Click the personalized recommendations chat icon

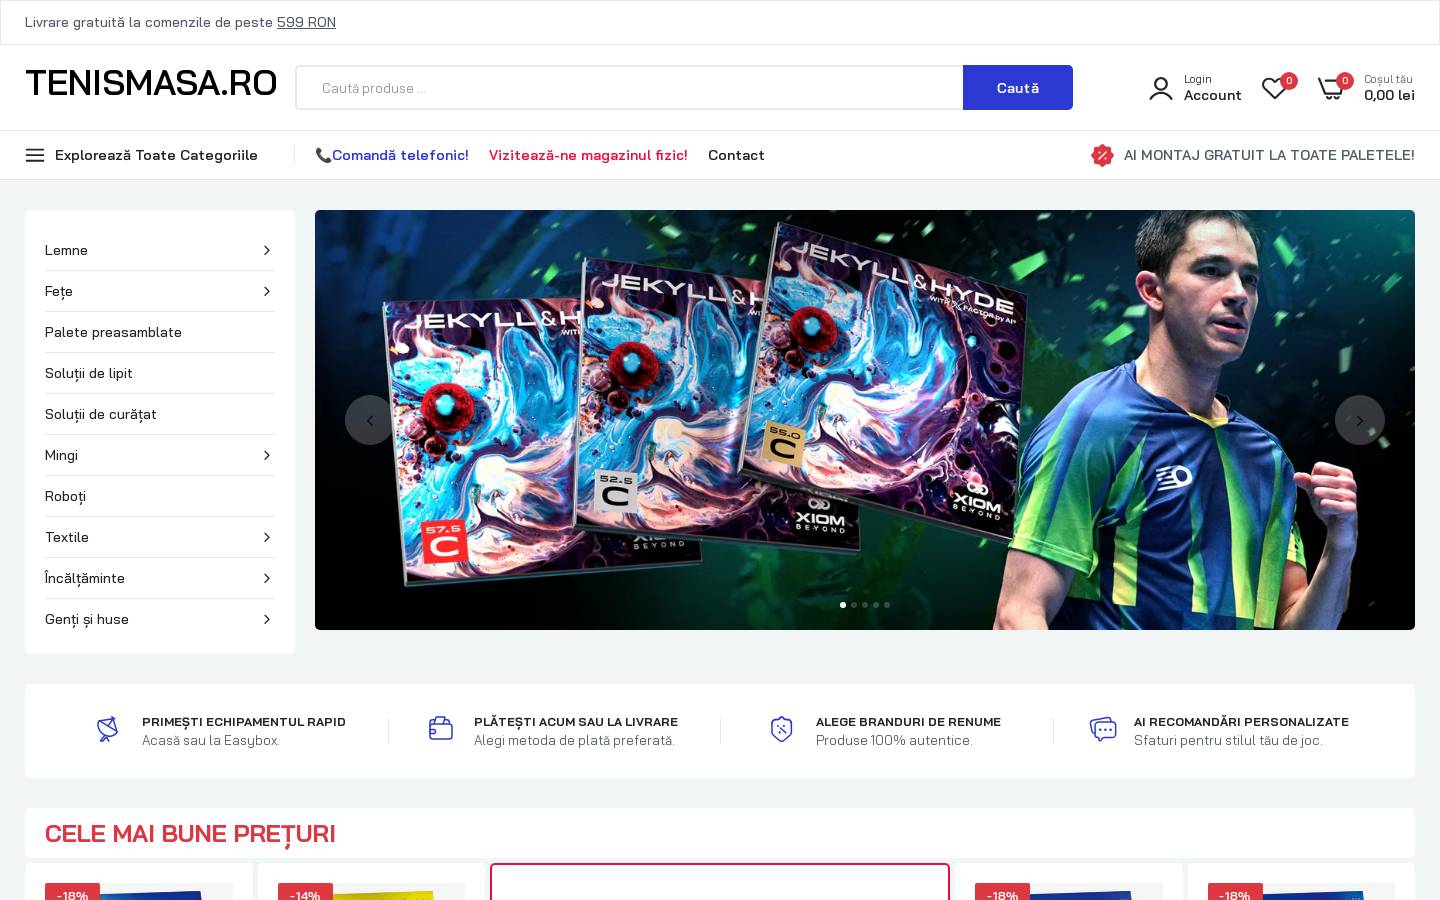[1103, 729]
